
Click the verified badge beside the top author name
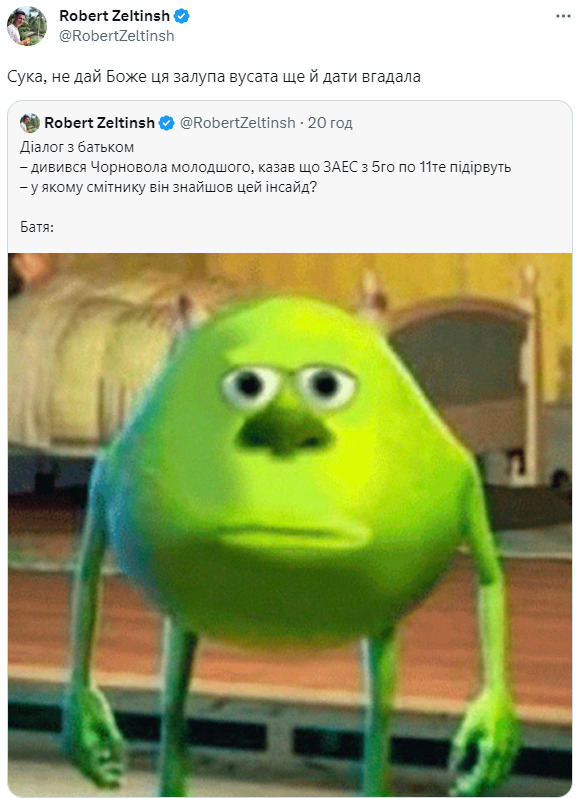[182, 16]
